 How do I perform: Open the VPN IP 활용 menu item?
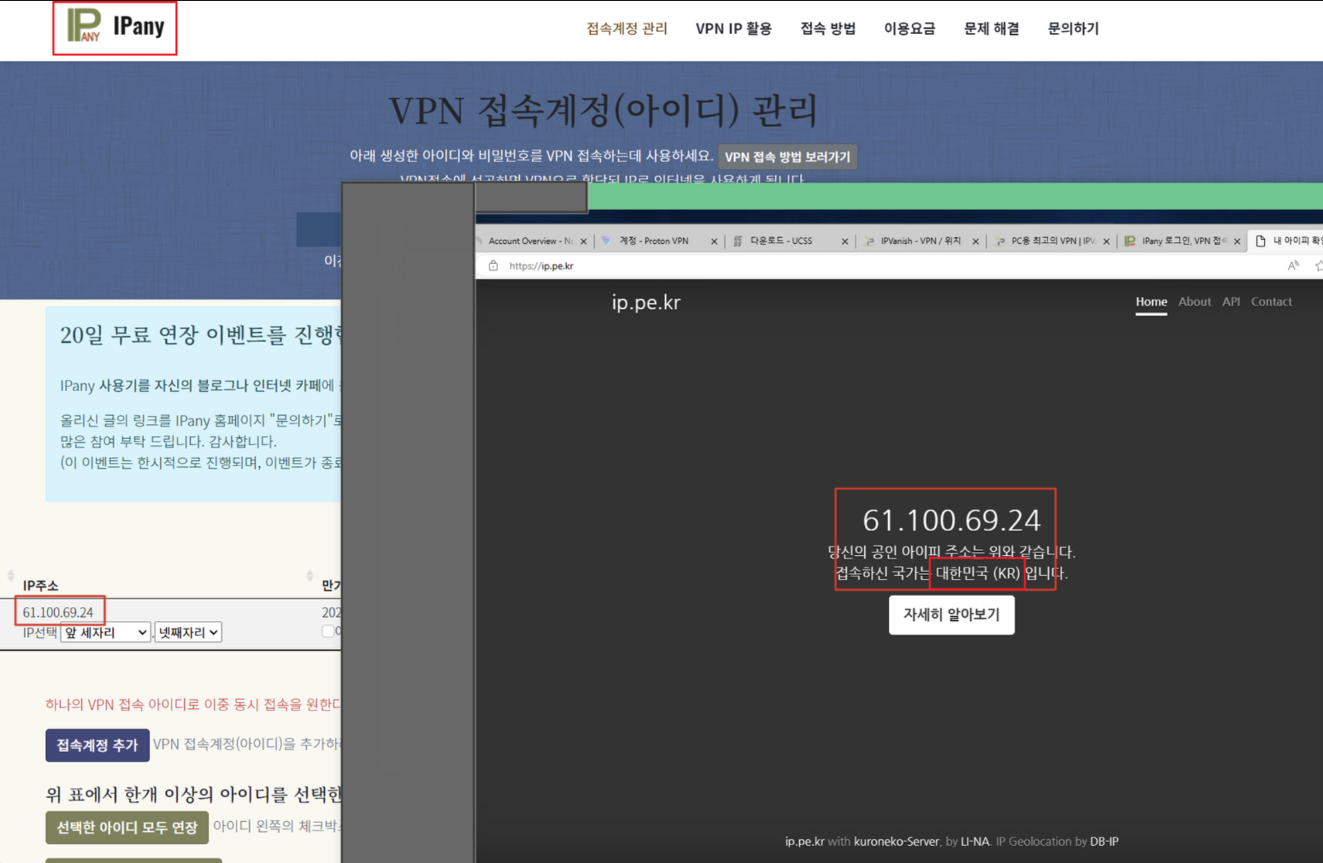[734, 29]
